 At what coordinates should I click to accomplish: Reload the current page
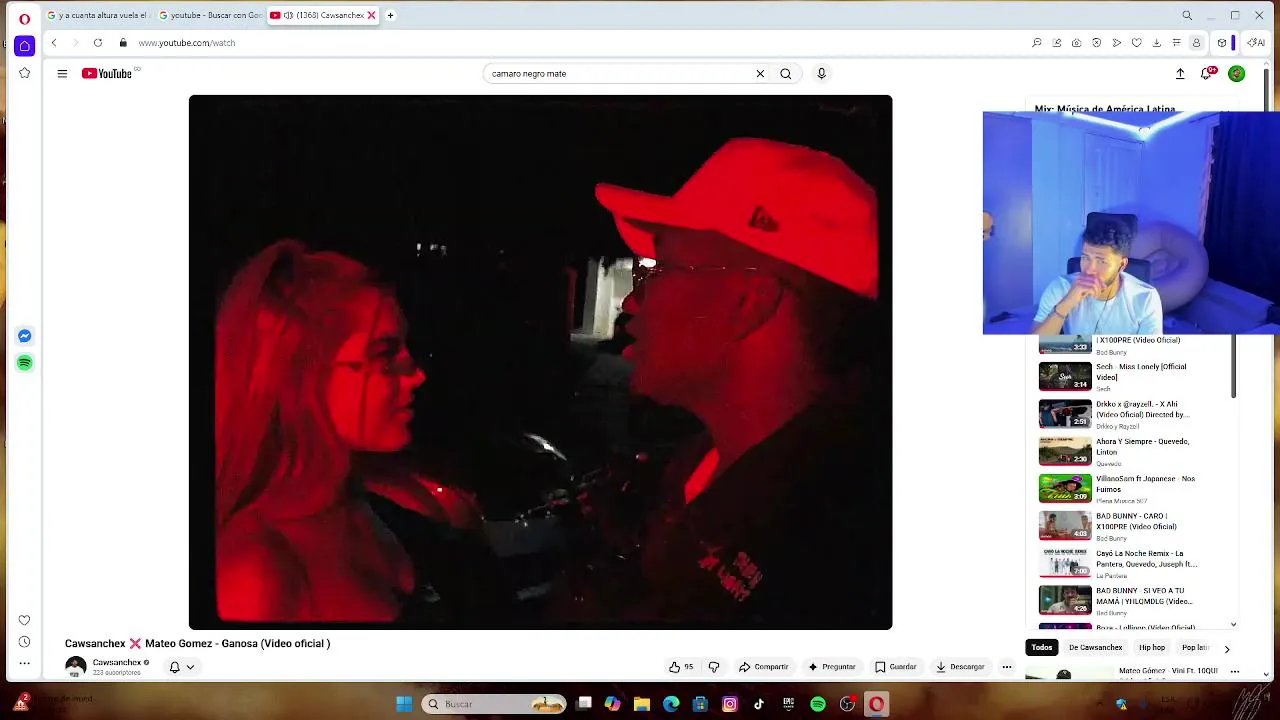[x=98, y=43]
